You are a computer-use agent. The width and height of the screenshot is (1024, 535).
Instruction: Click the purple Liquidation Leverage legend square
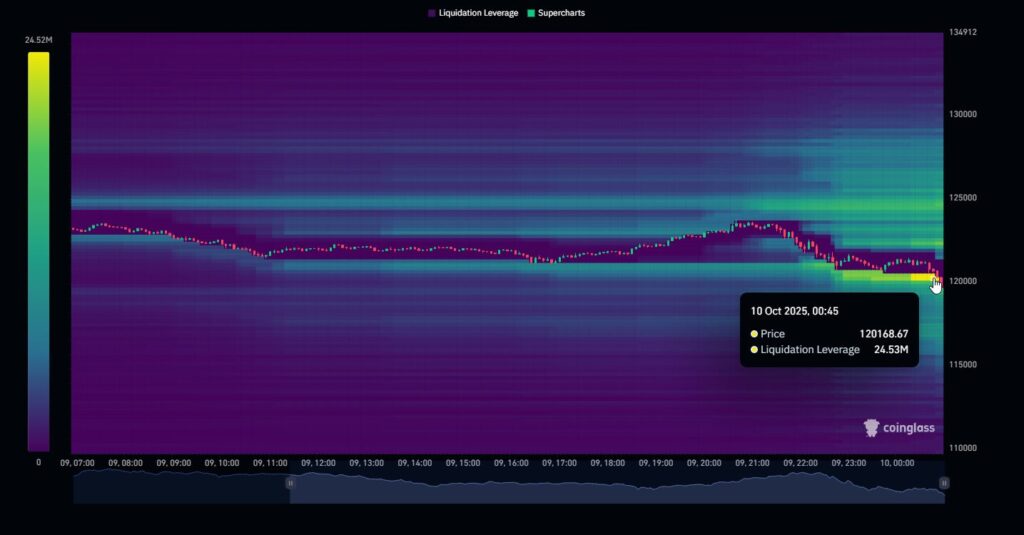[x=431, y=13]
